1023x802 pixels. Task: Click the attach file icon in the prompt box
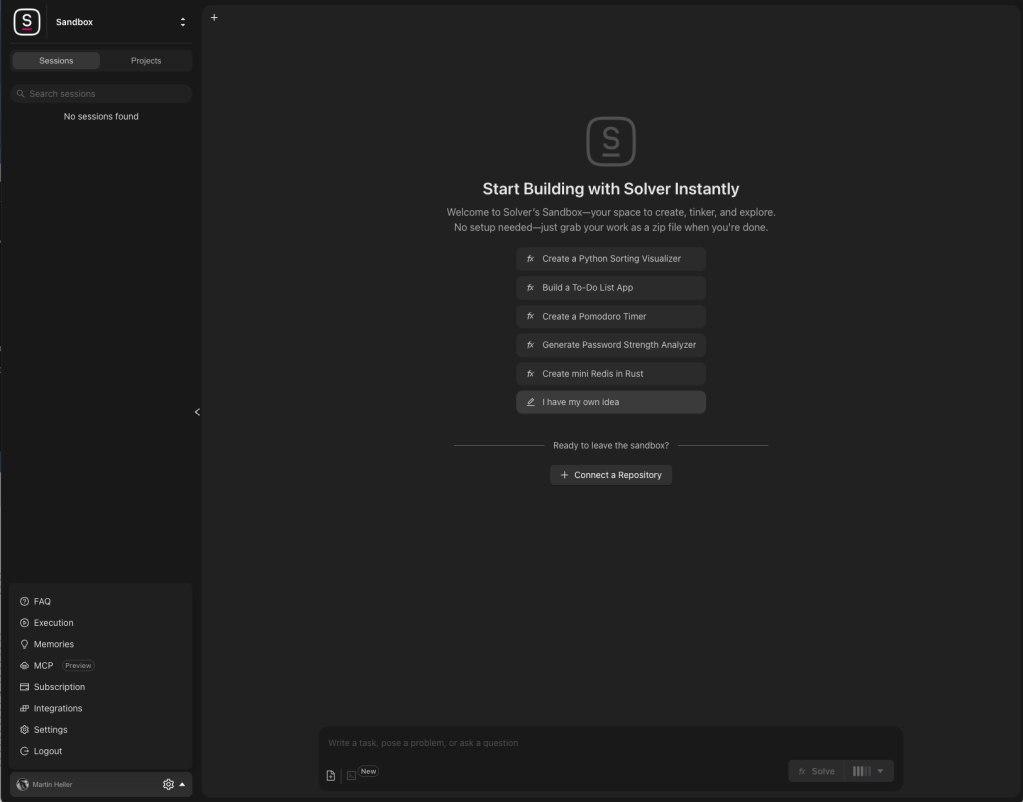331,775
